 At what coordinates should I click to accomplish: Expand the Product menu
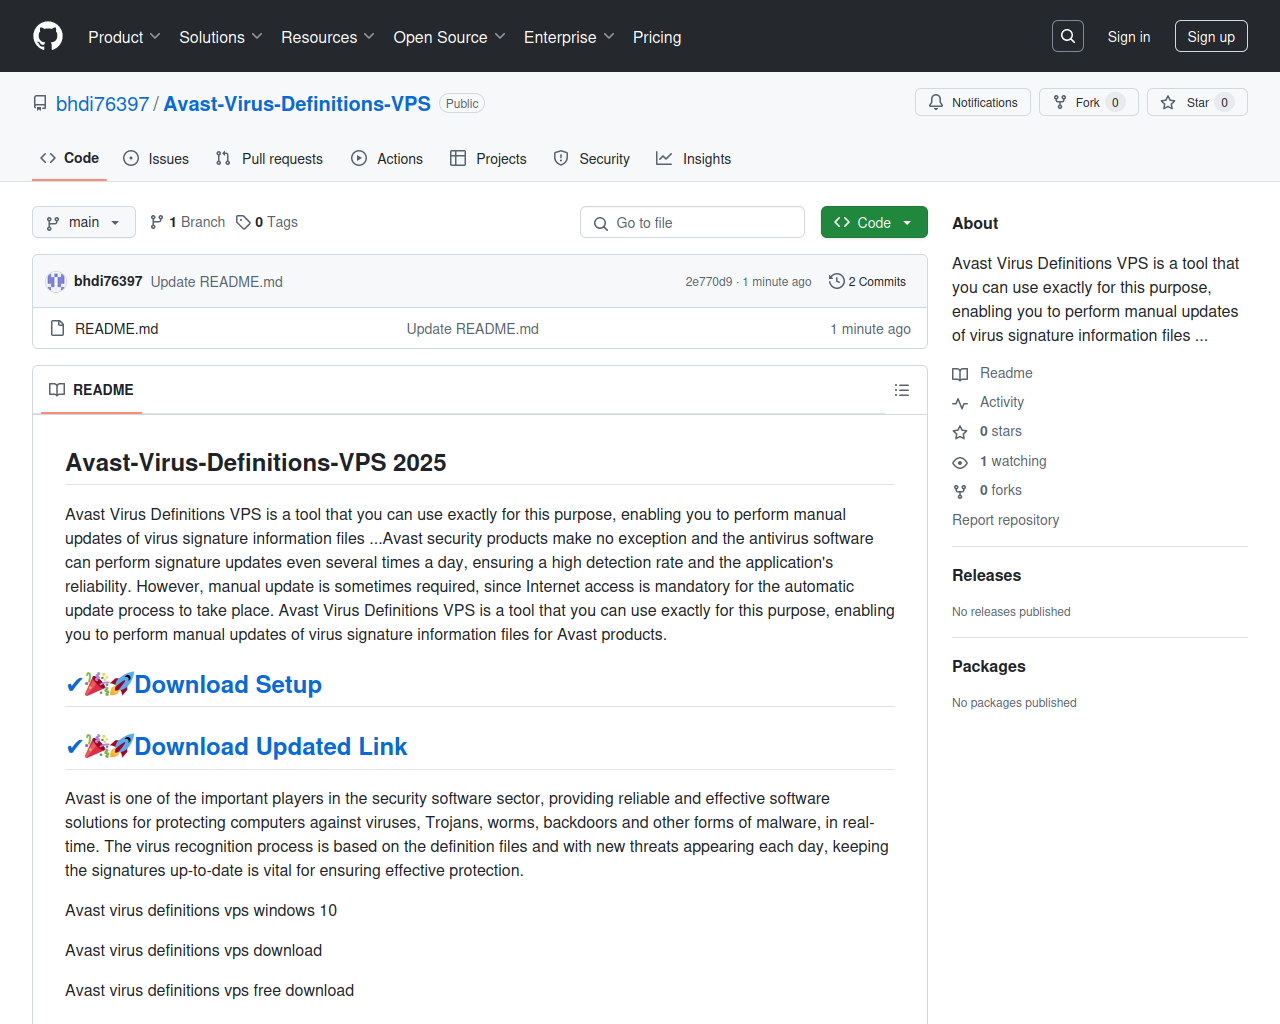[124, 37]
